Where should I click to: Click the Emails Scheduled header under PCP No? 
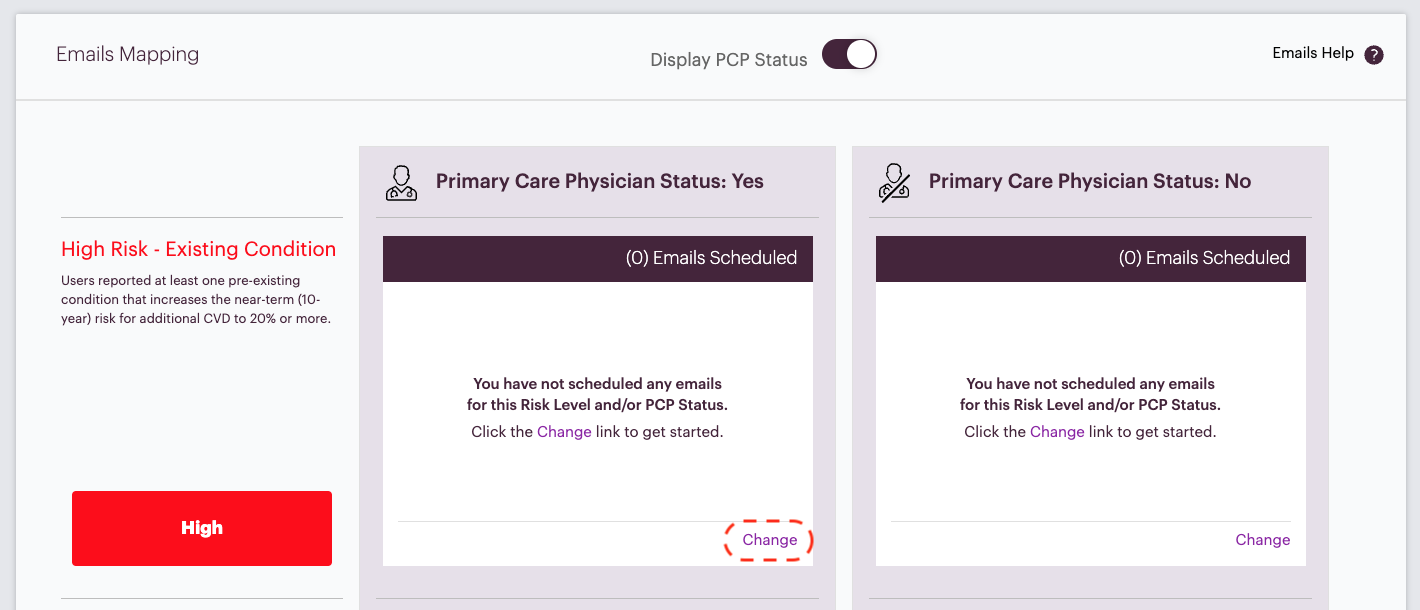click(x=1091, y=258)
